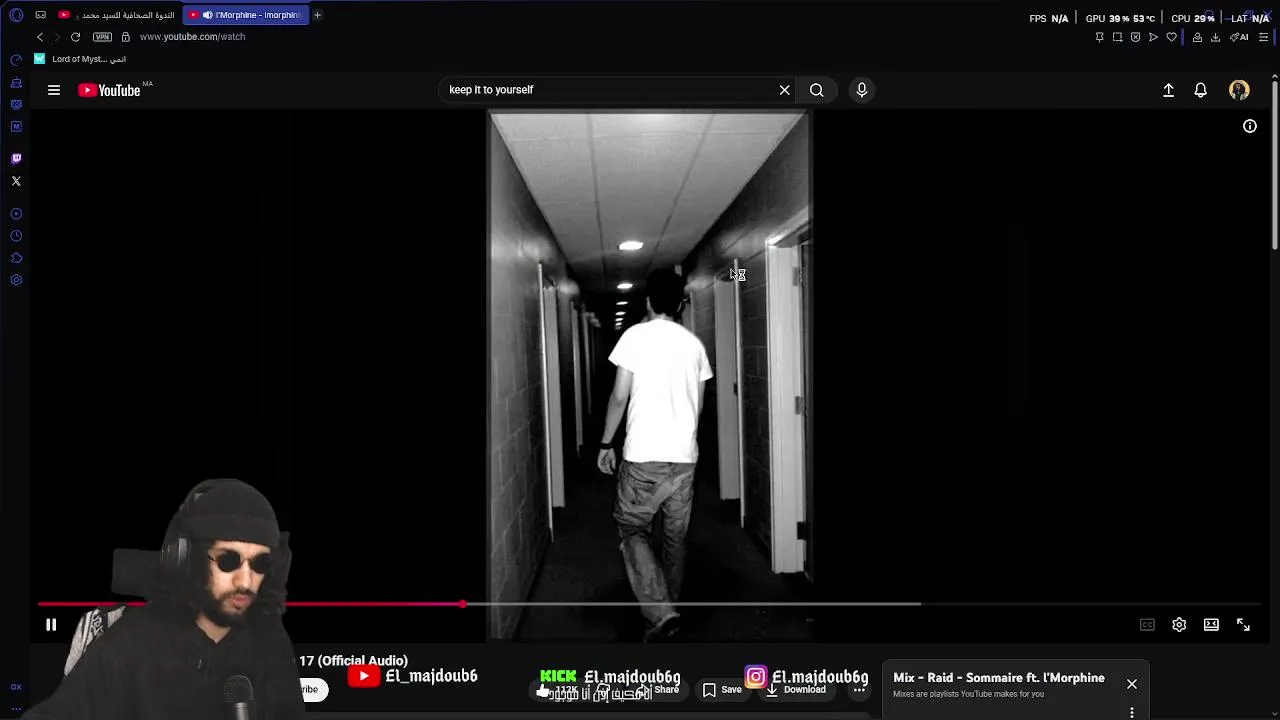Open the ad blocker shield X icon
Viewport: 1280px width, 720px height.
(x=1135, y=37)
